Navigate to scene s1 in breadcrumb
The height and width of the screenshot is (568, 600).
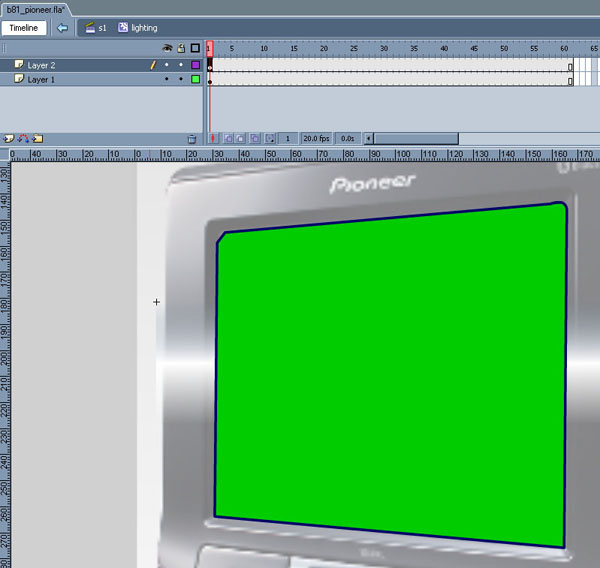pyautogui.click(x=102, y=28)
